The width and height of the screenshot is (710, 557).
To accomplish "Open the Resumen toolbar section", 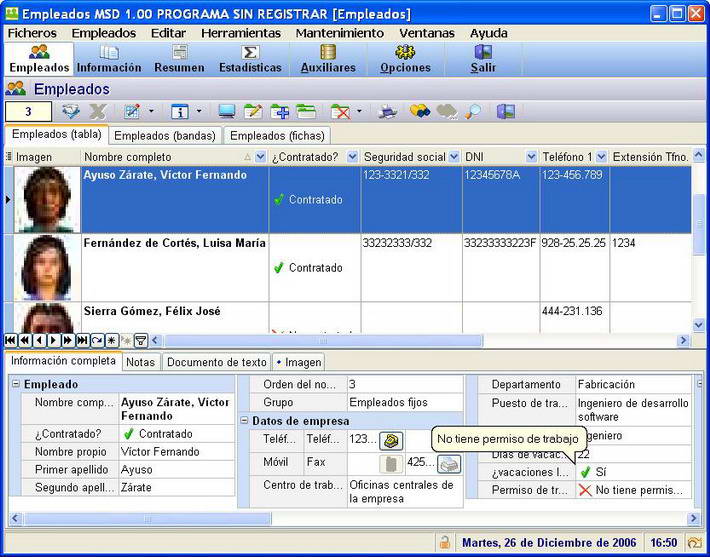I will (179, 59).
